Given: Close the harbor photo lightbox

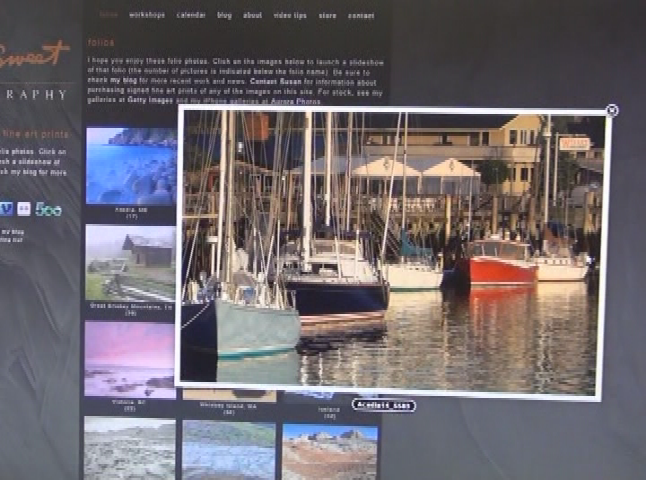Looking at the screenshot, I should 612,110.
